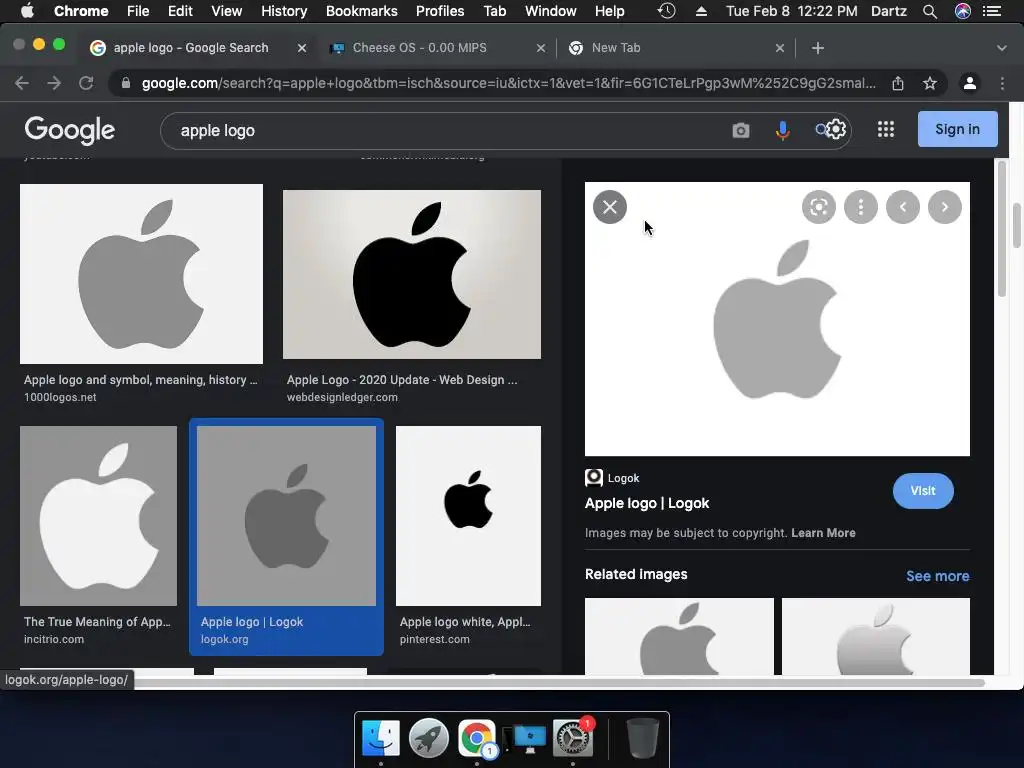
Task: Close the apple logo Google Search tab
Action: click(x=302, y=48)
